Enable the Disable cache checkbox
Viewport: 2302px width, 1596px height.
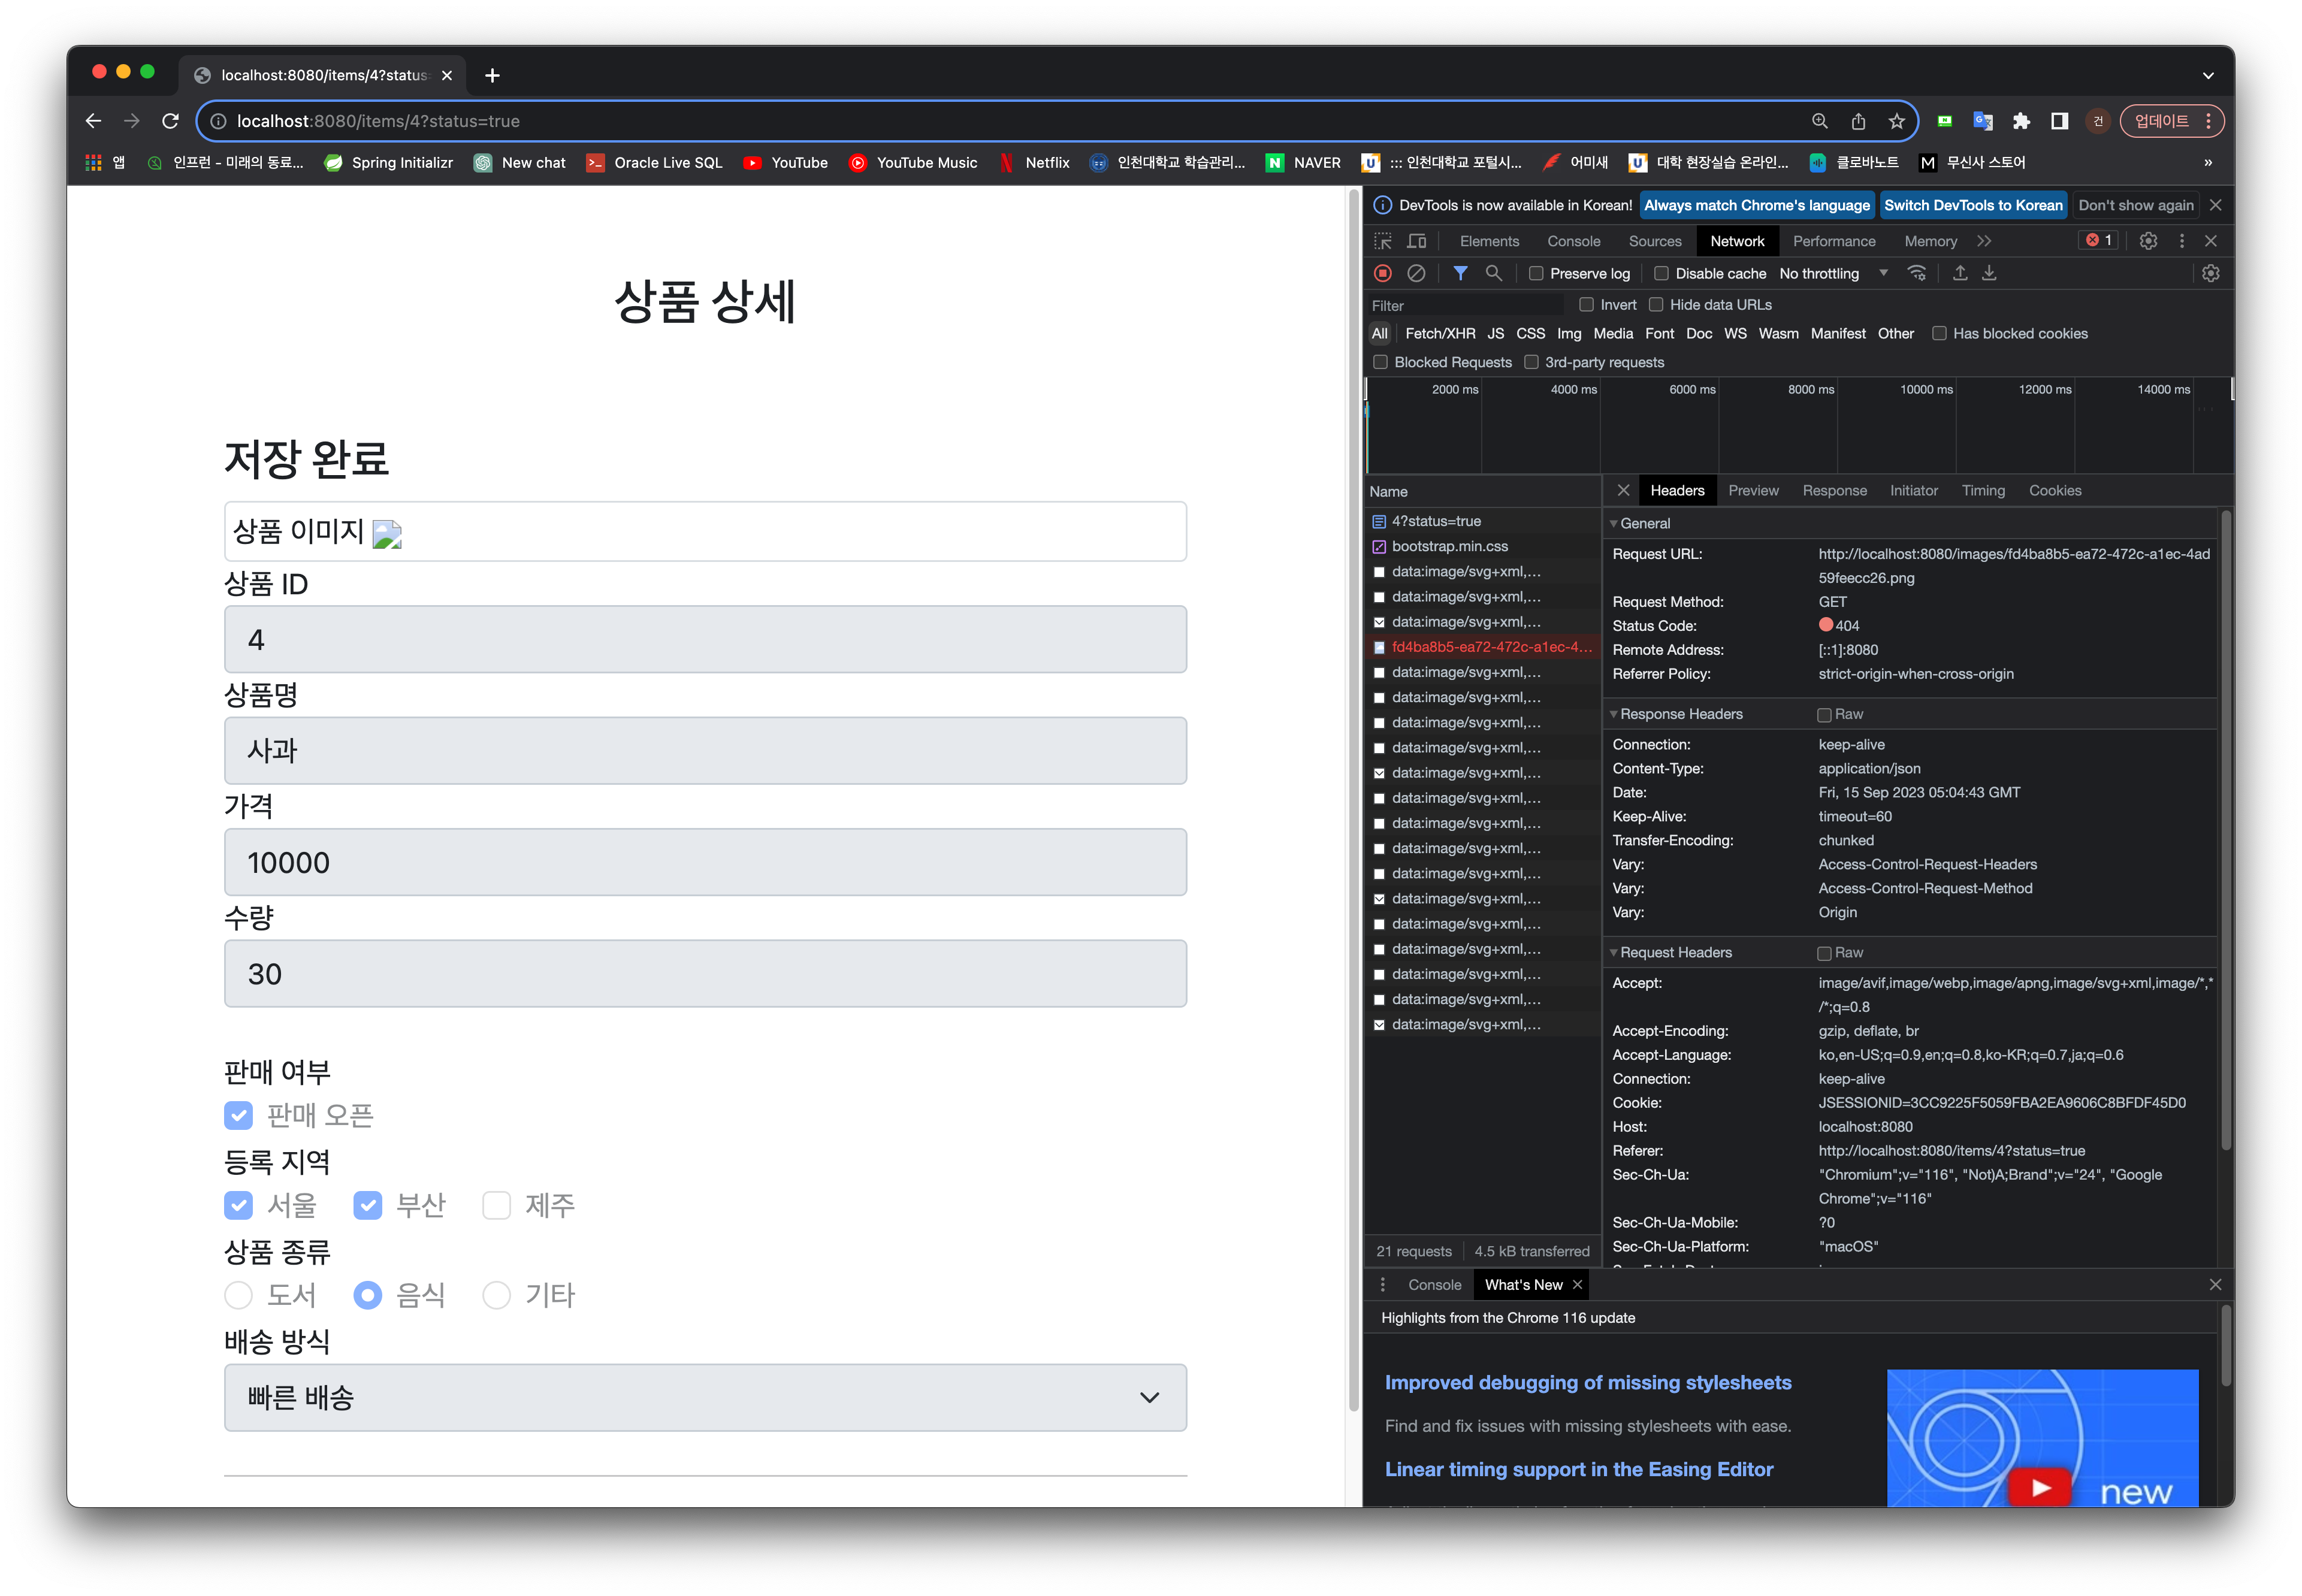(1661, 274)
